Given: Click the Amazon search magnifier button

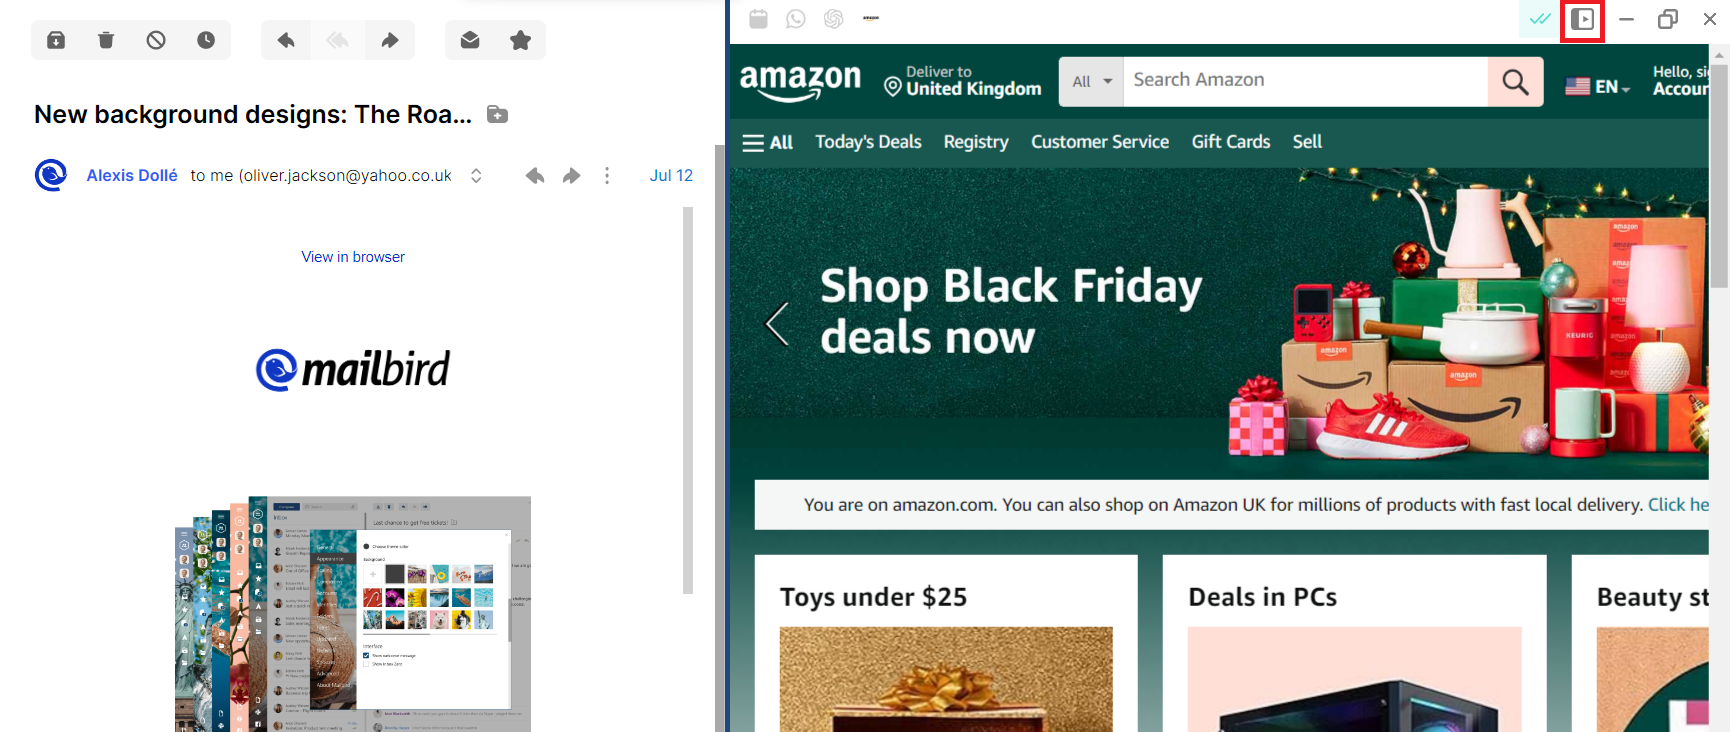Looking at the screenshot, I should click(1515, 82).
